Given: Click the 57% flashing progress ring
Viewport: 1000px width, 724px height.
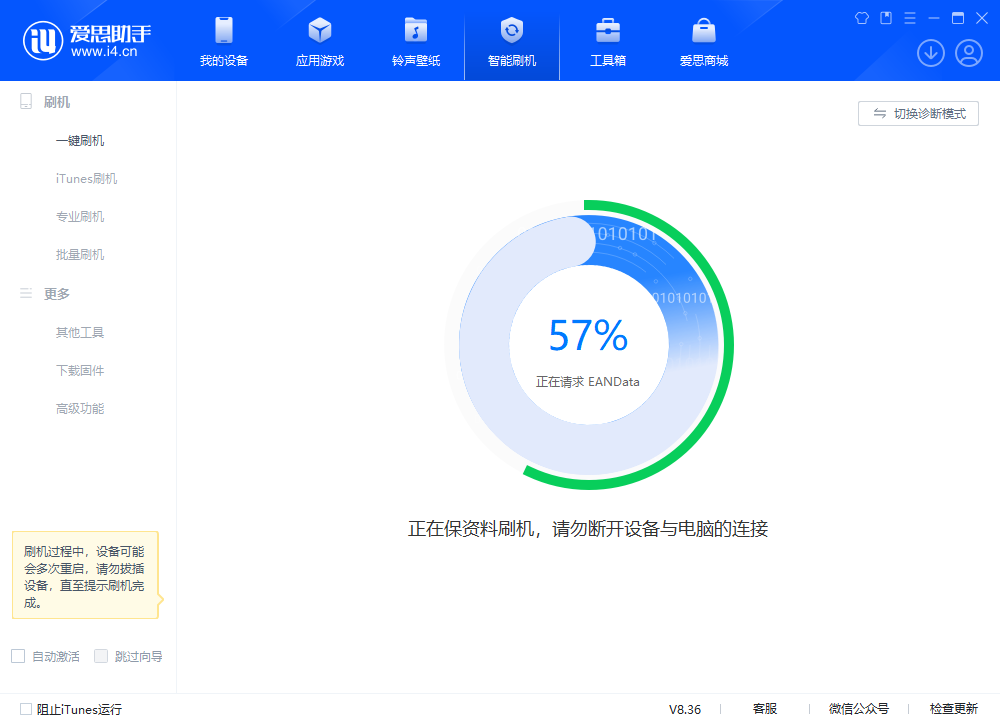Looking at the screenshot, I should pos(588,344).
